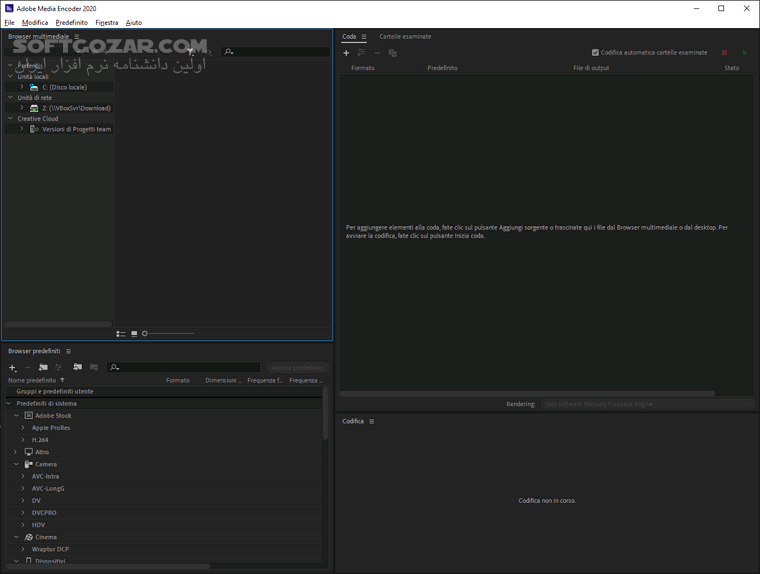The image size is (760, 574).
Task: Expand the Wraptor DCP preset group
Action: tap(23, 549)
